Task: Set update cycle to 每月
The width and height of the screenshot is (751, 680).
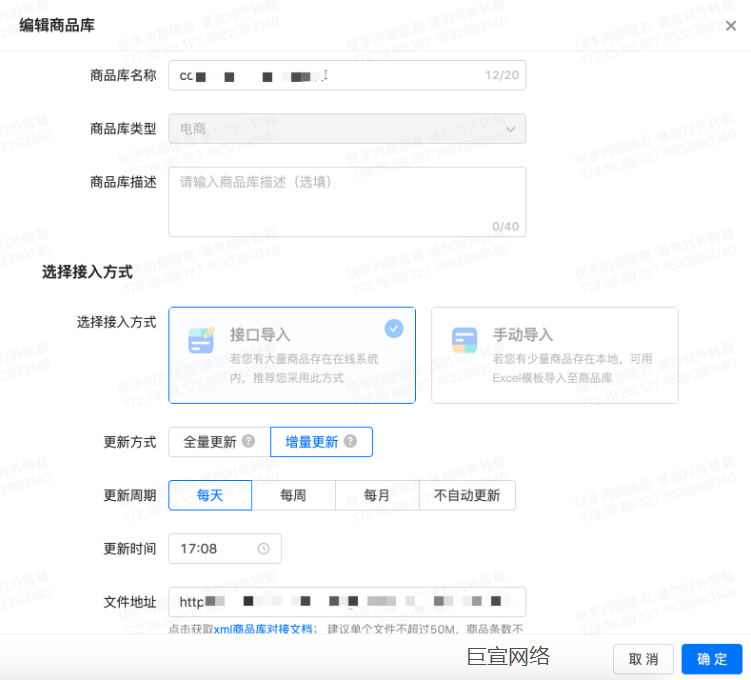Action: (x=377, y=495)
